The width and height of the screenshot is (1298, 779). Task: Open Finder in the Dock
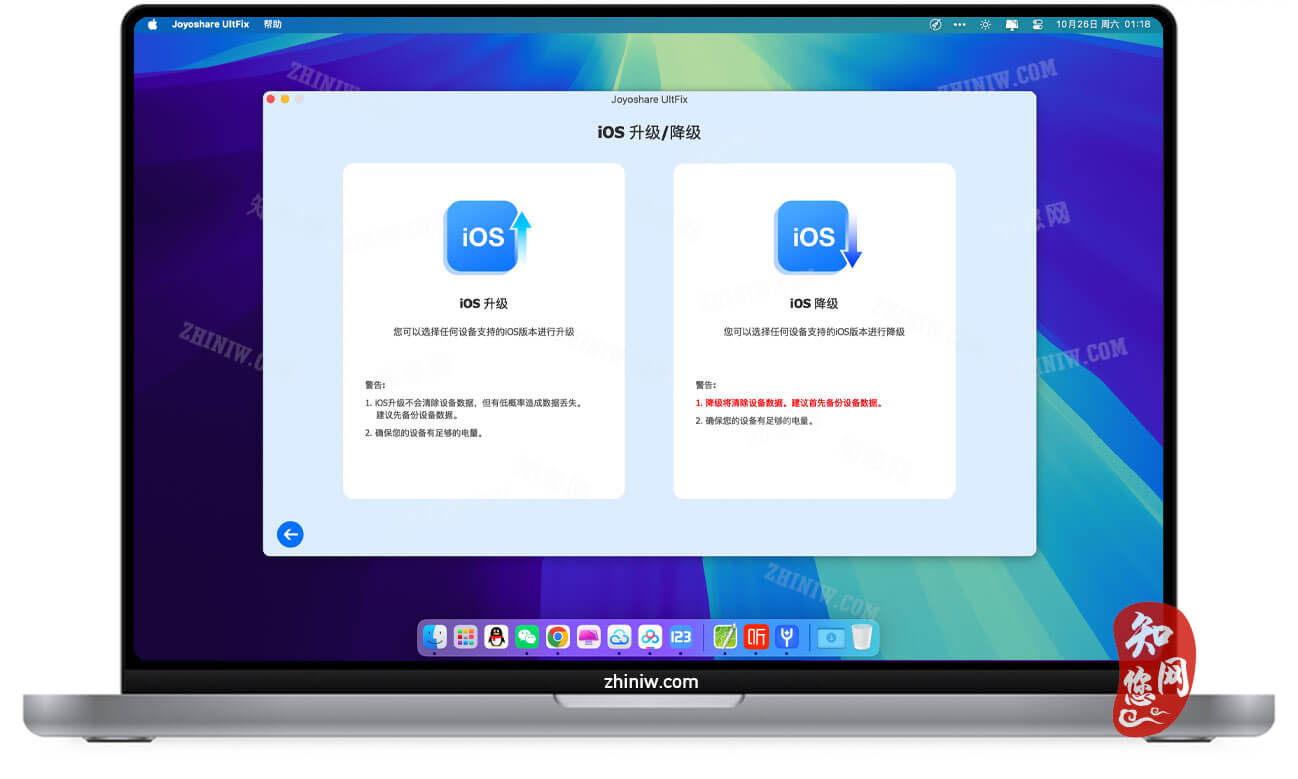[434, 637]
